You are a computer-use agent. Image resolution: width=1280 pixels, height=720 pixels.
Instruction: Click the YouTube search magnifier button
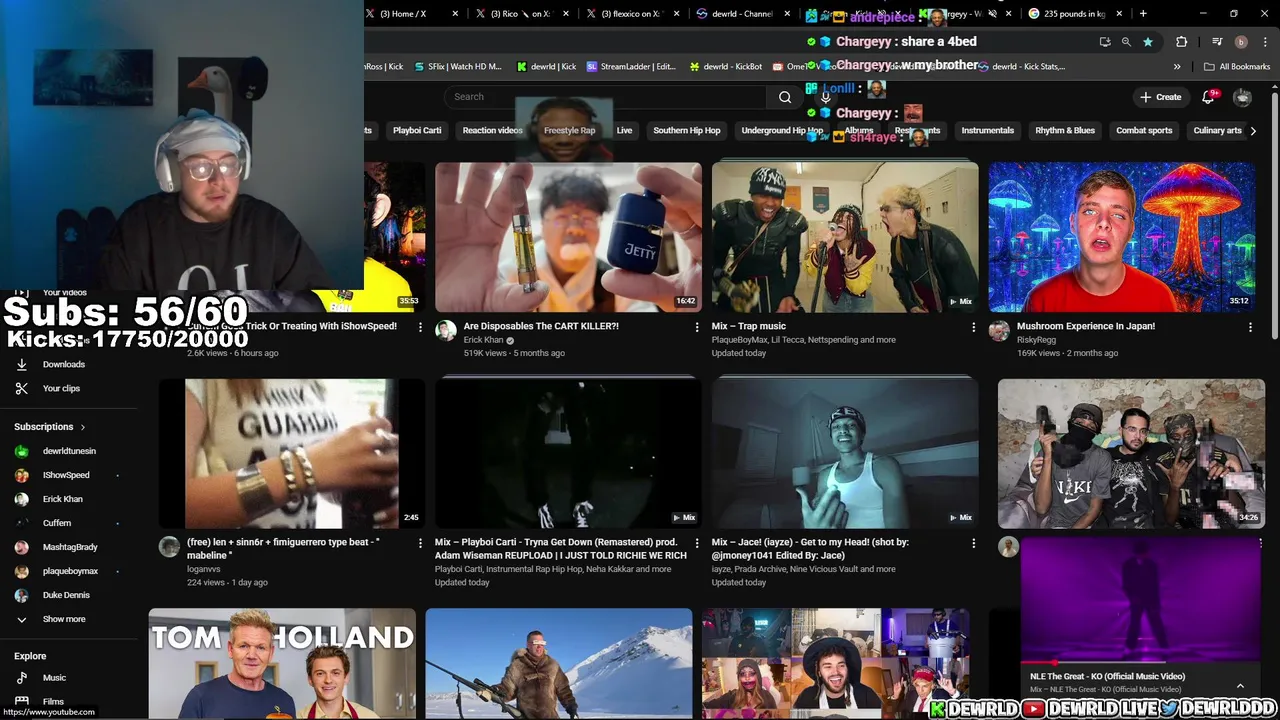pos(785,97)
